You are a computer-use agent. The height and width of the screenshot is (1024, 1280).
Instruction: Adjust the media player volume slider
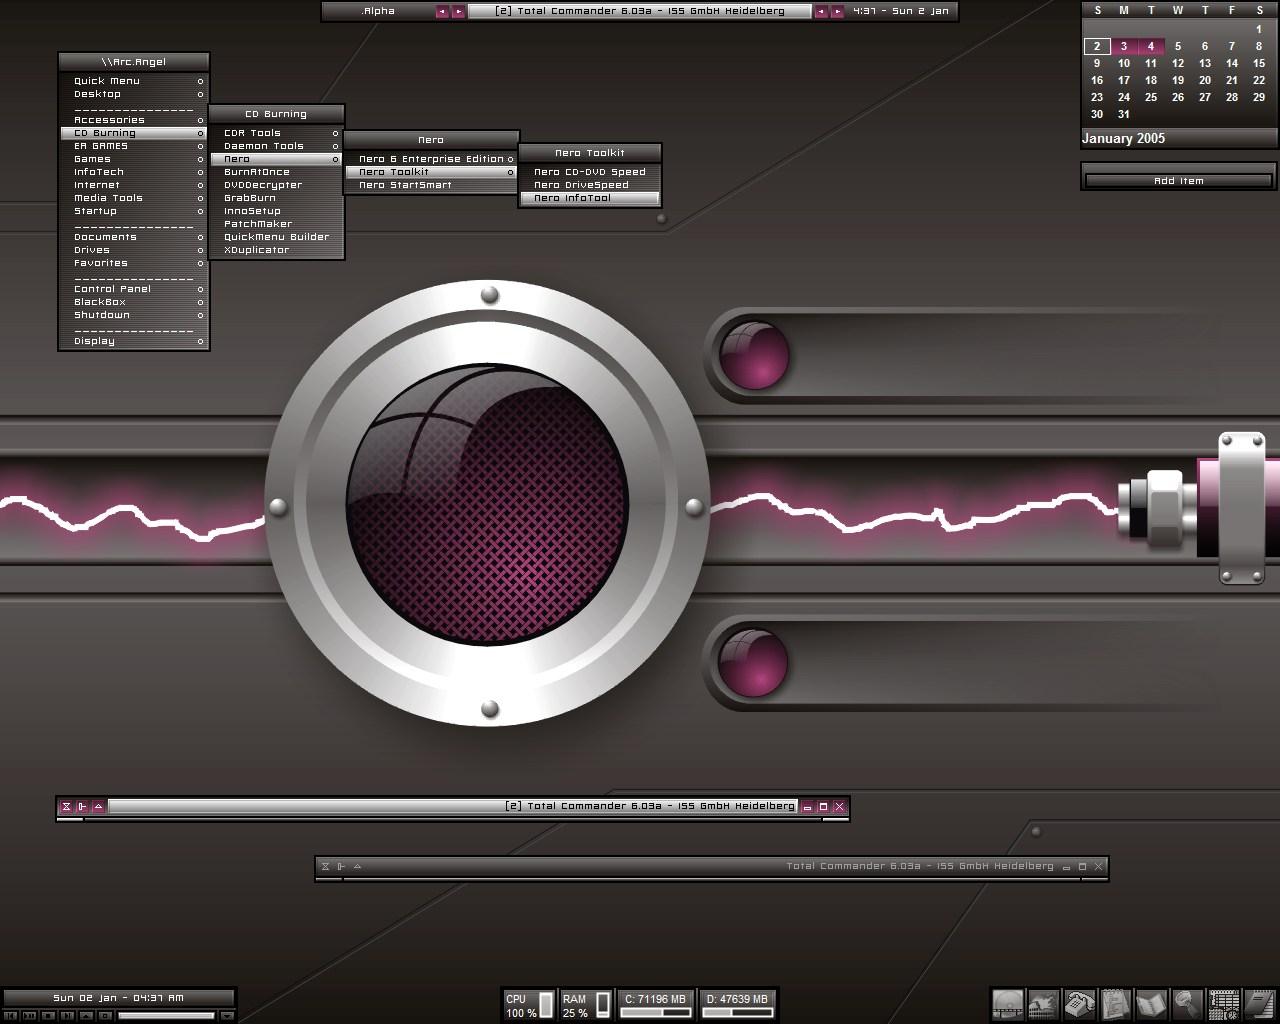coord(166,1016)
